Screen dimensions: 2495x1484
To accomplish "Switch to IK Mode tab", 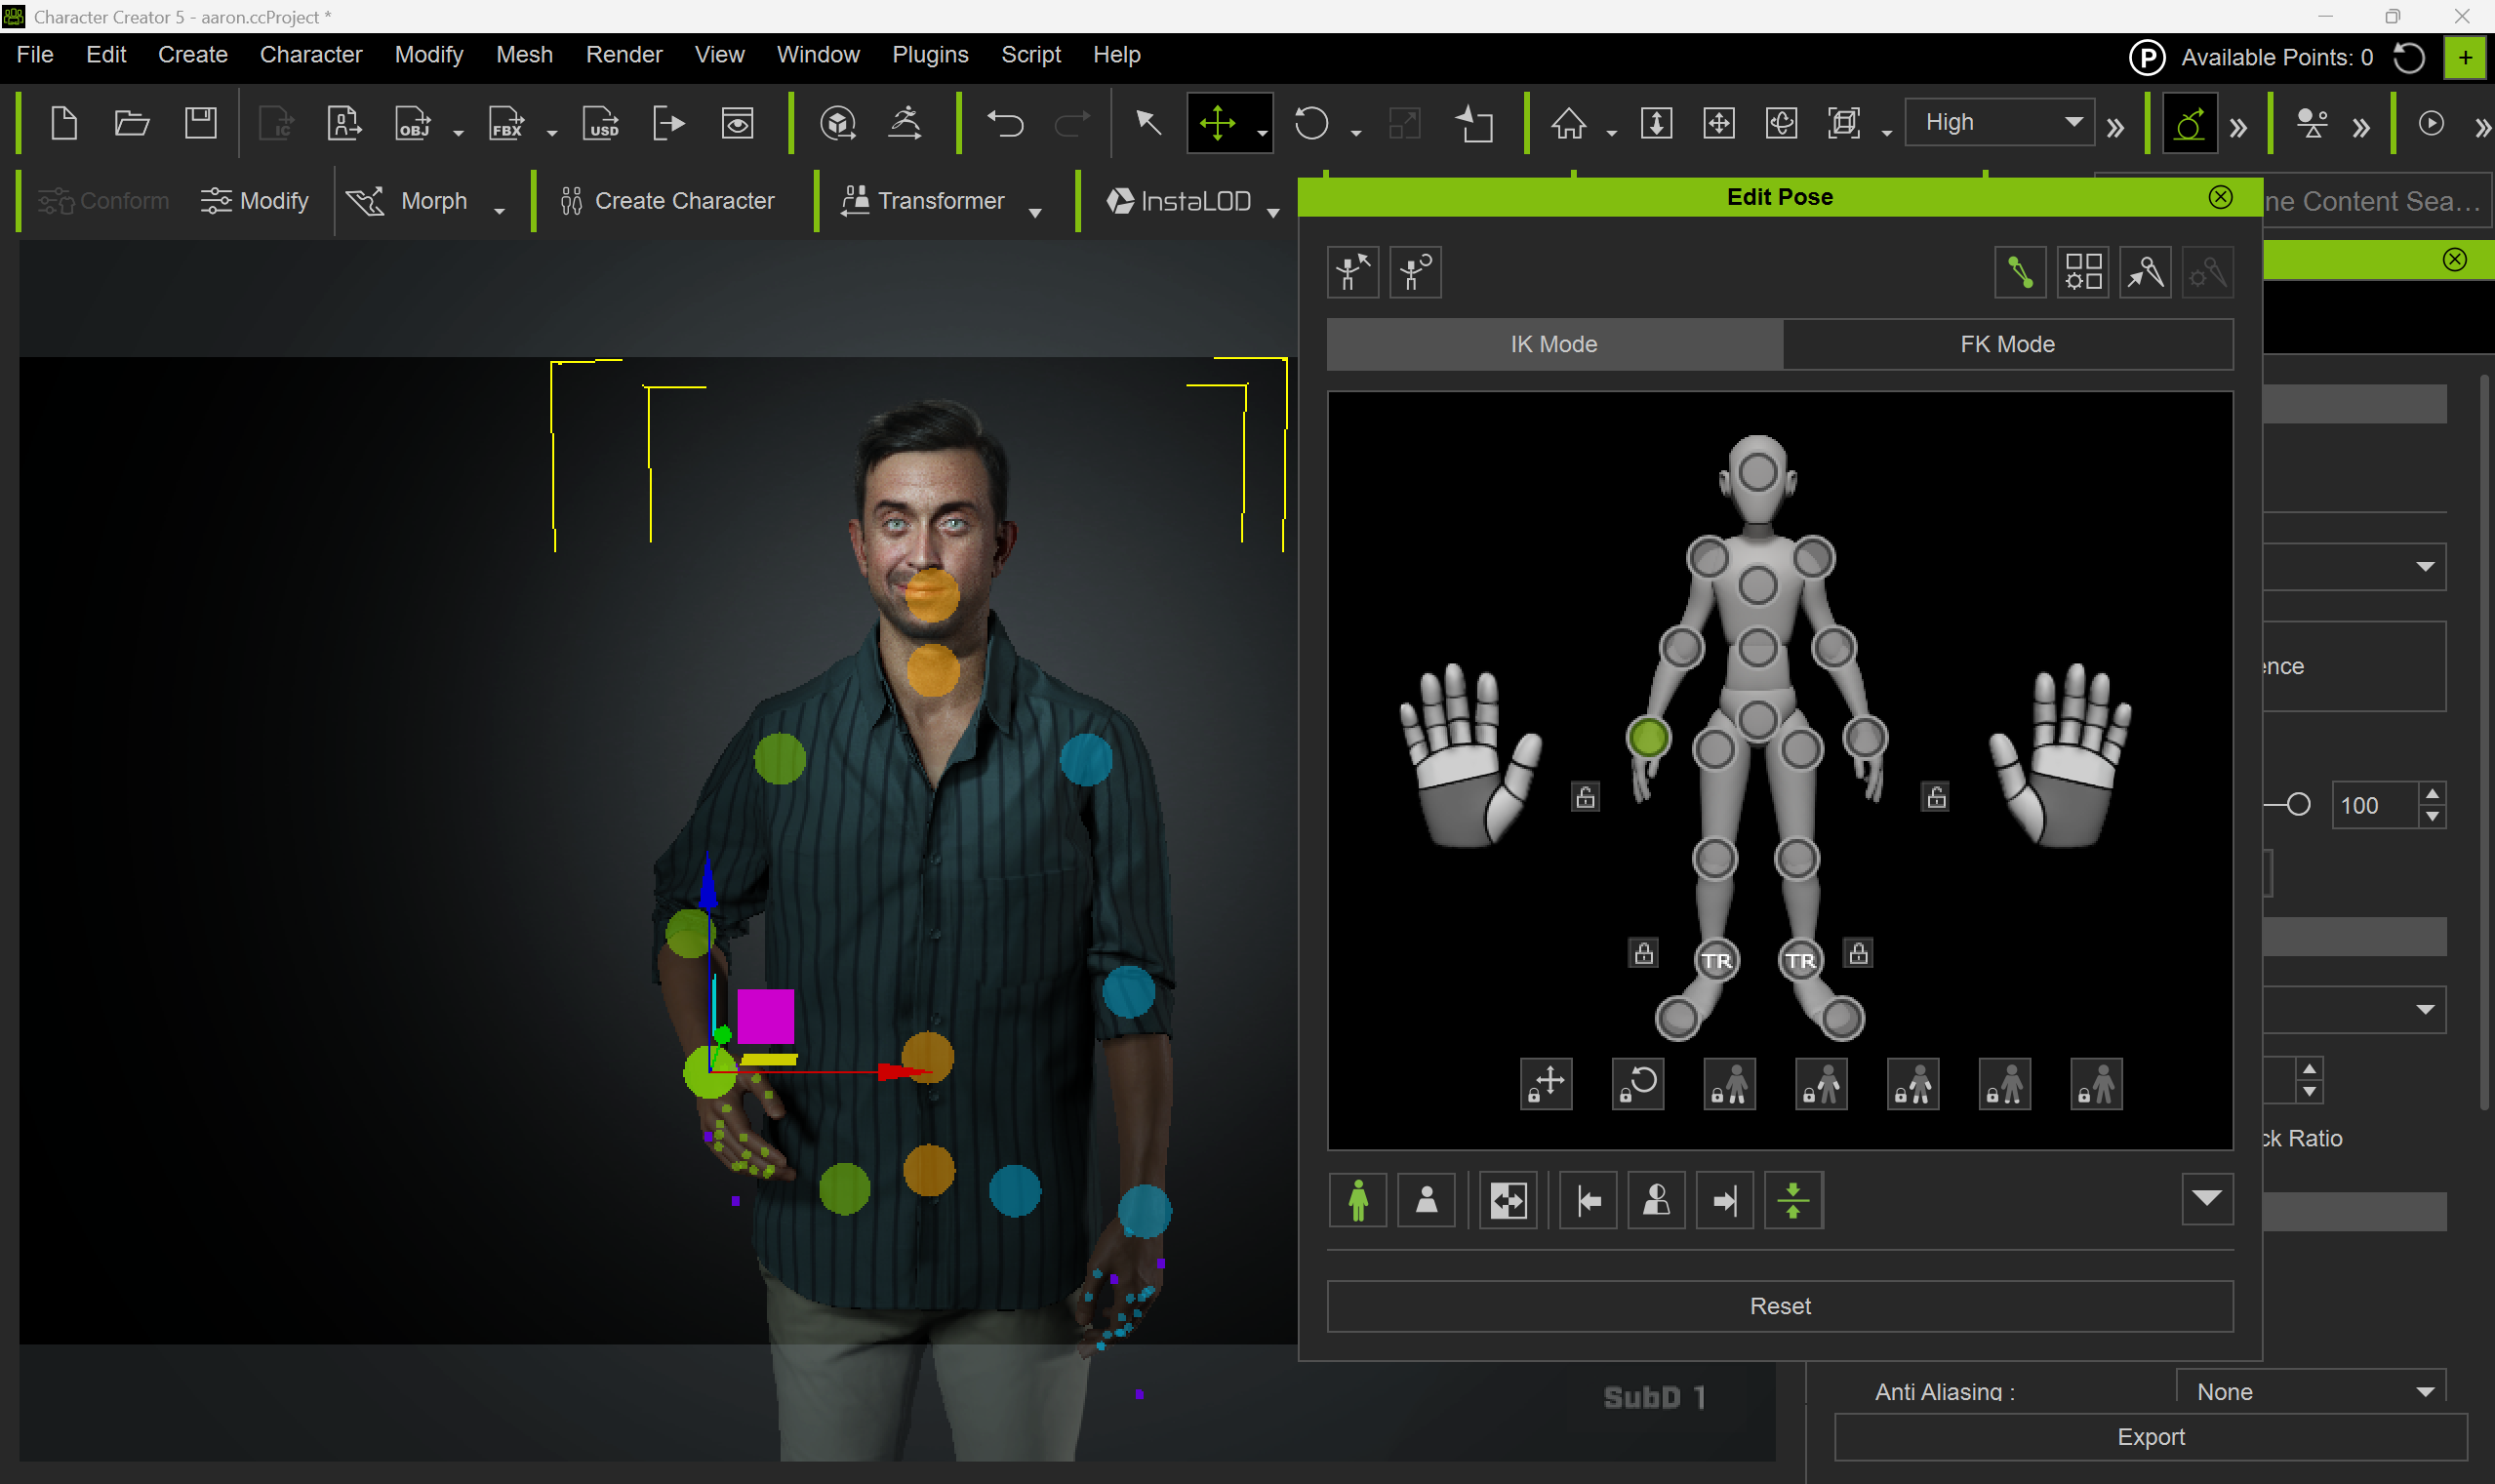I will (x=1554, y=344).
